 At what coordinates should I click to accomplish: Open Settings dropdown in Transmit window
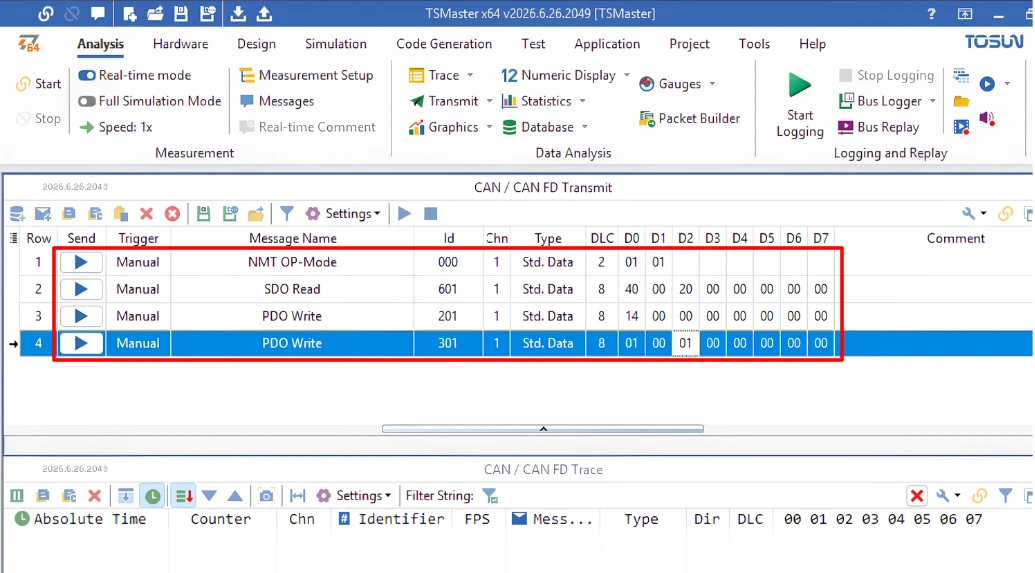[x=343, y=214]
